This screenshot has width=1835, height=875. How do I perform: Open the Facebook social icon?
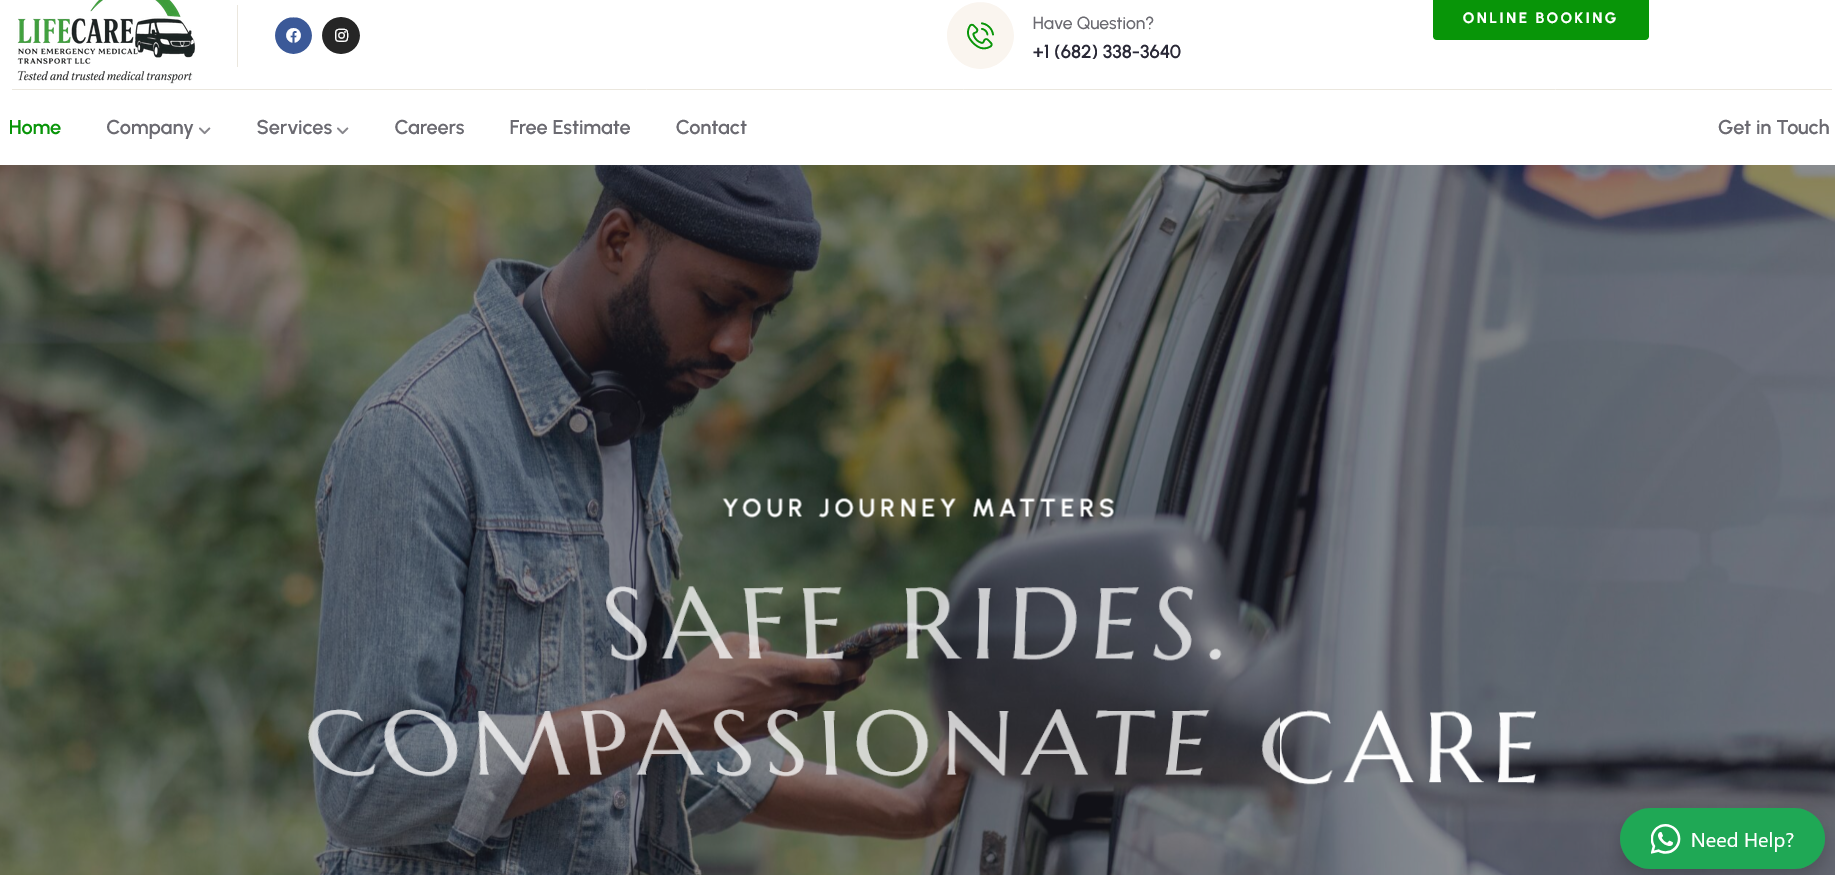click(293, 36)
